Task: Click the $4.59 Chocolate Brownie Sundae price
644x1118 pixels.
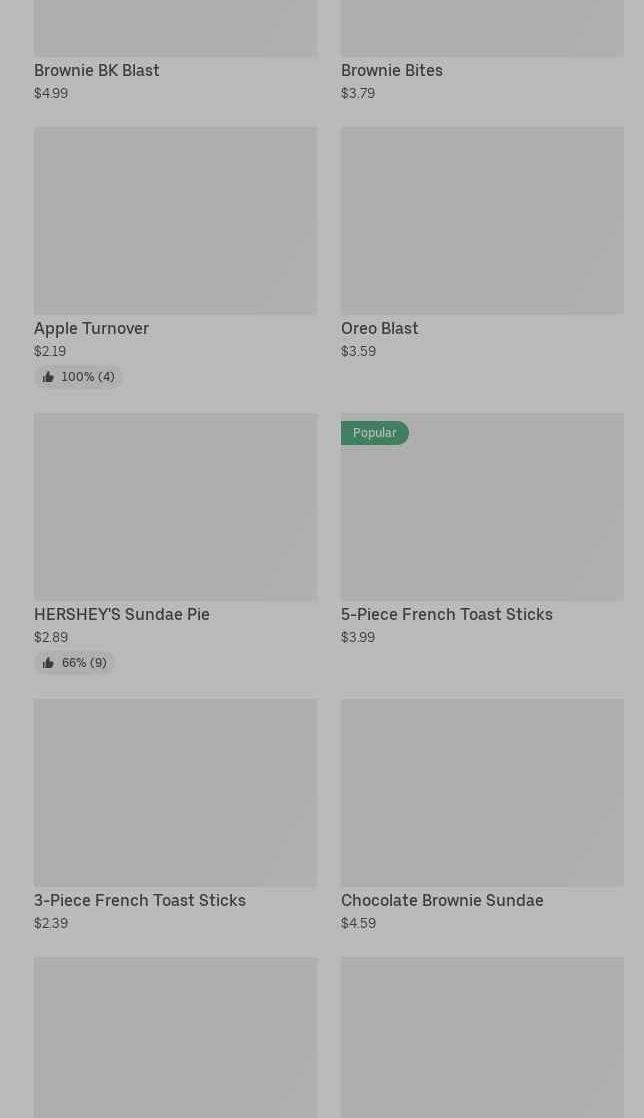Action: pos(358,923)
